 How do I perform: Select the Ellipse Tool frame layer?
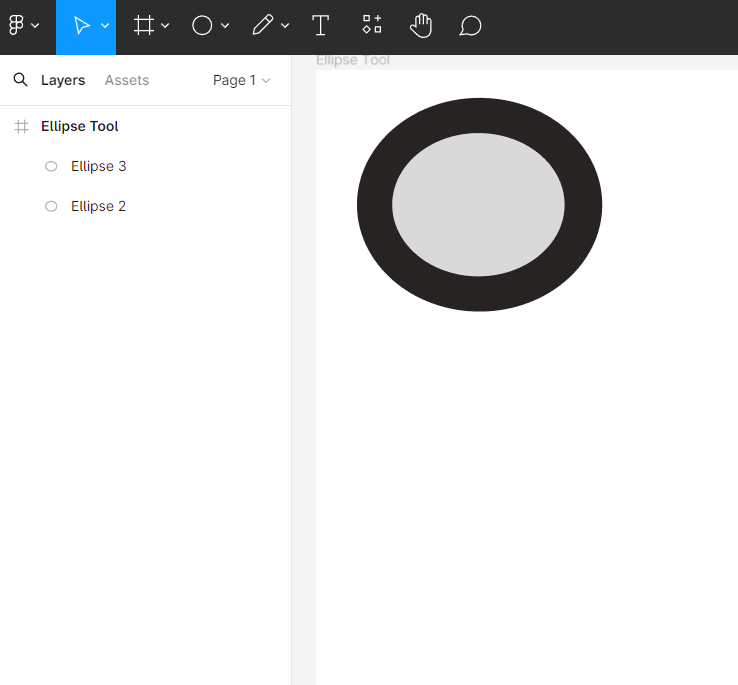(145, 126)
